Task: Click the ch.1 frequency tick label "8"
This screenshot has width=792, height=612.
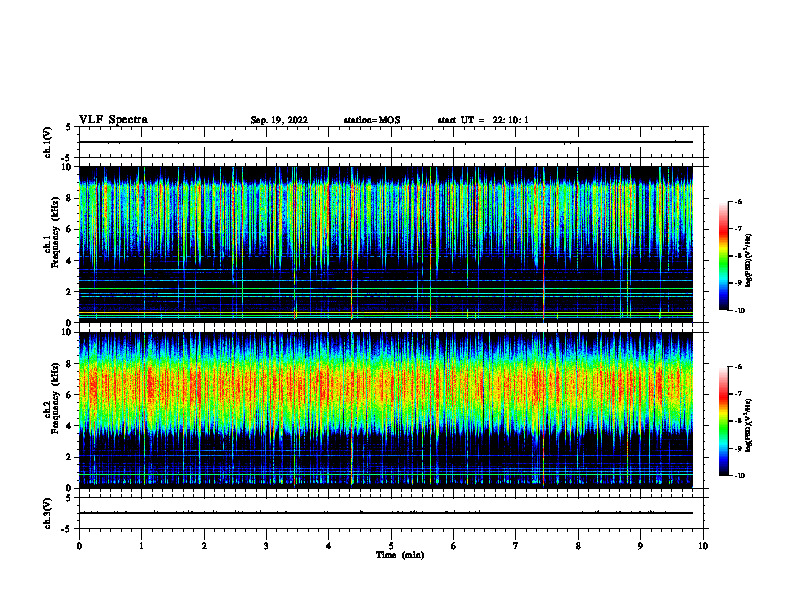Action: click(69, 198)
